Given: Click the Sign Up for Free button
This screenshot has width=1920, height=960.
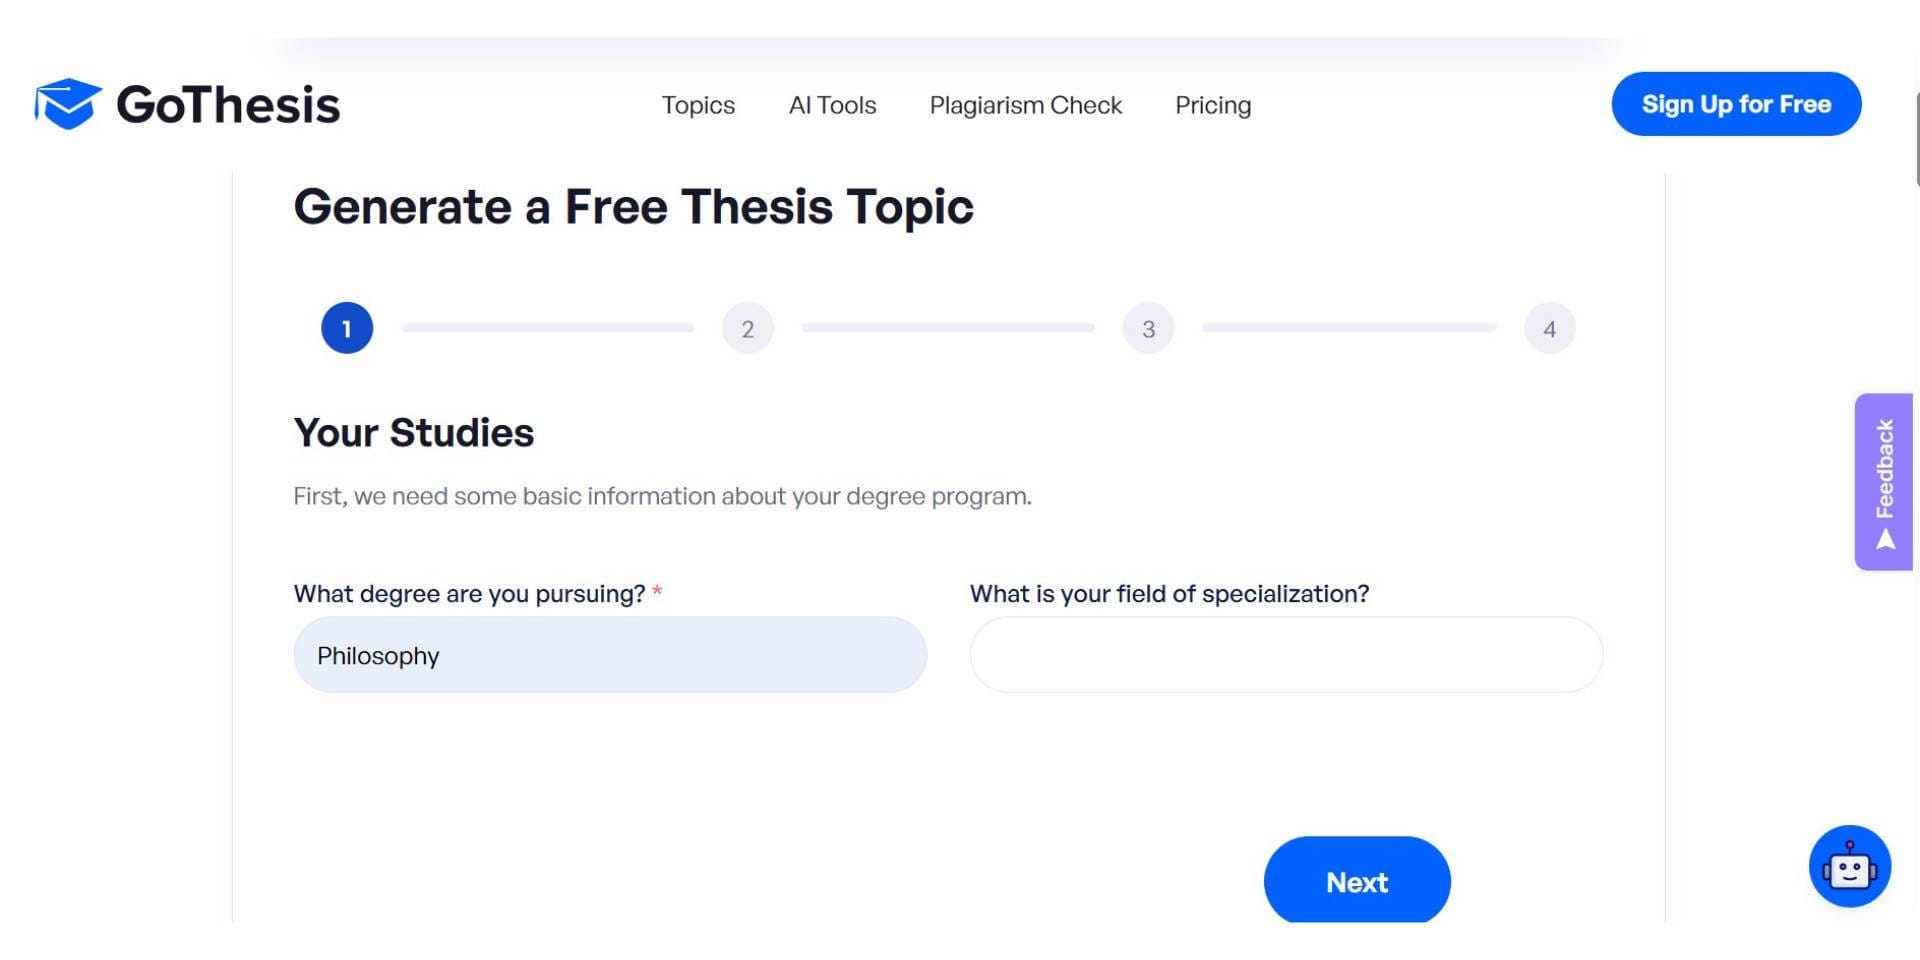Looking at the screenshot, I should [1736, 103].
